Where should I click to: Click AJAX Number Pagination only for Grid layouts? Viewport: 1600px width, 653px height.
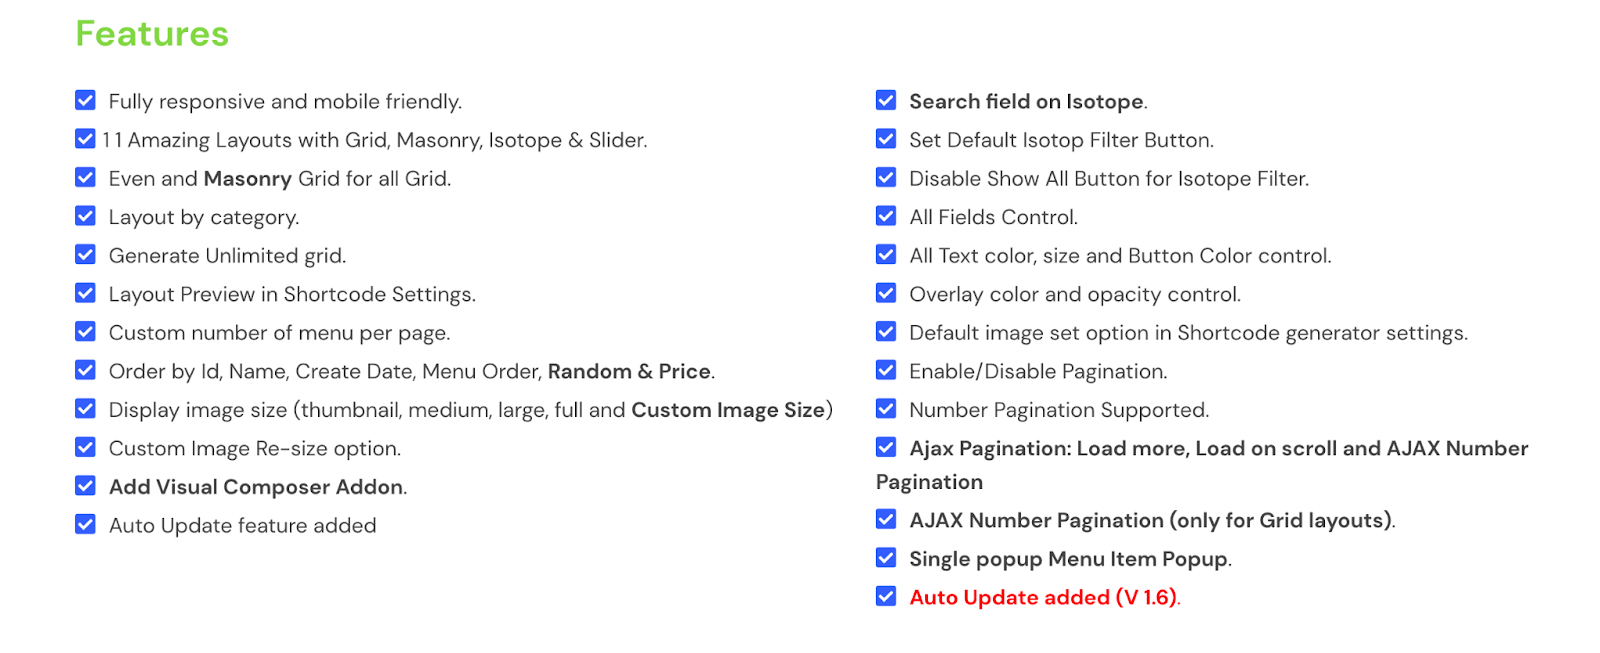click(x=1150, y=521)
